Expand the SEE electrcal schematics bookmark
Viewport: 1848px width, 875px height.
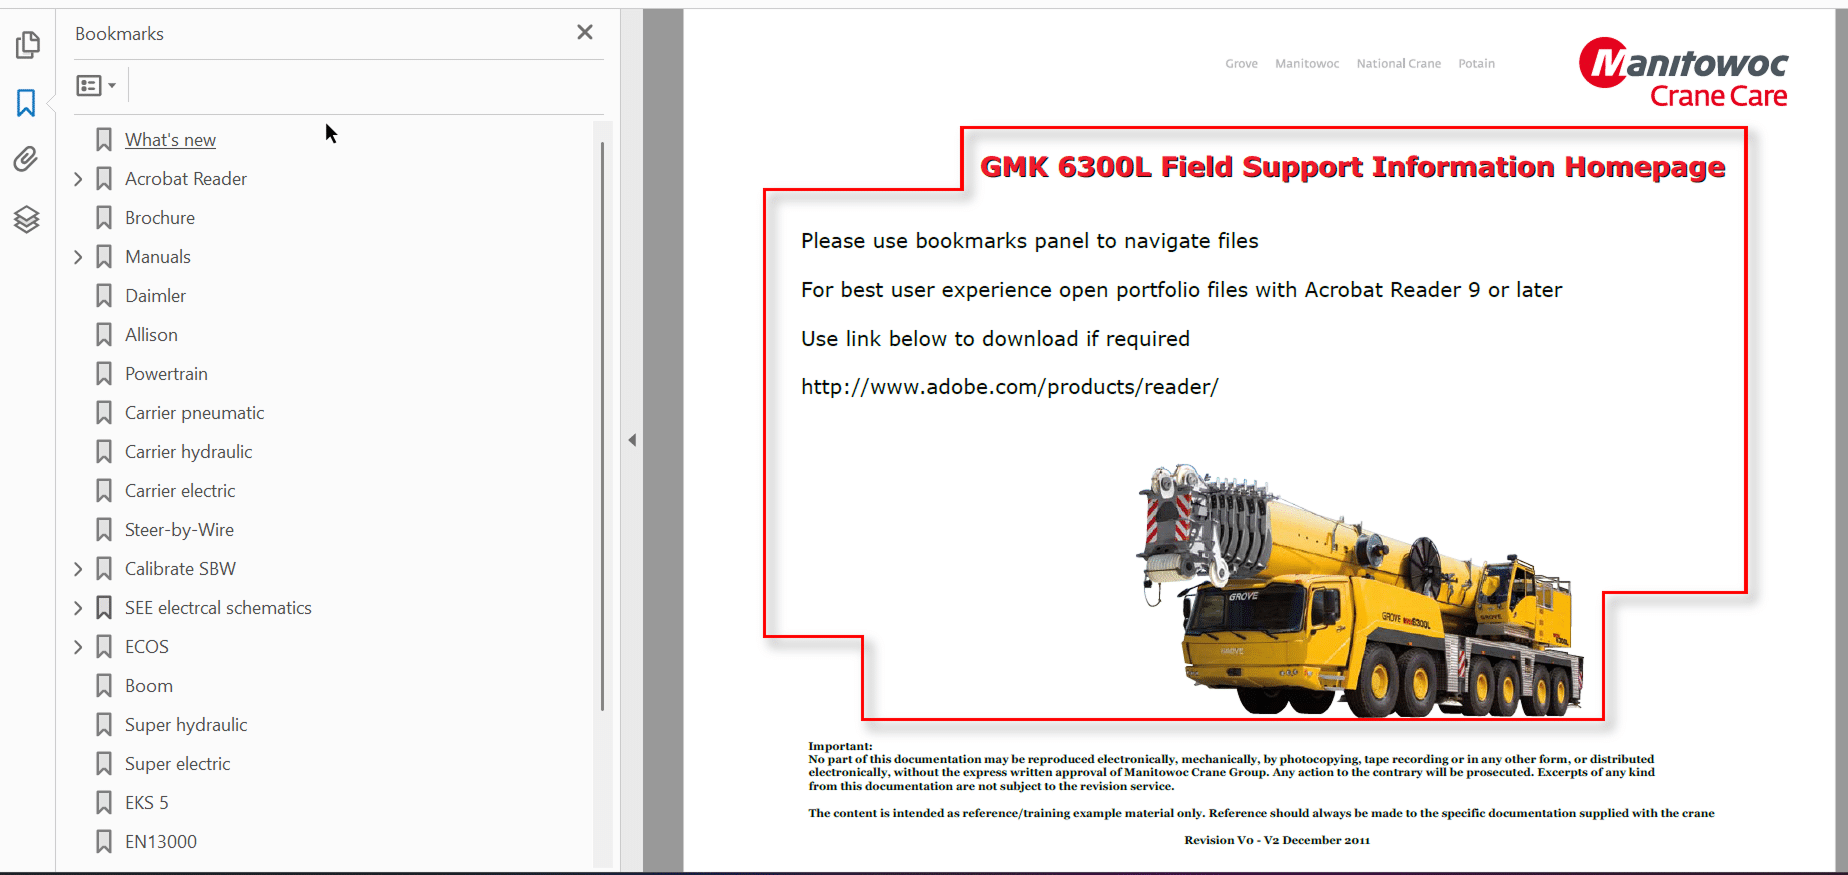pyautogui.click(x=78, y=608)
